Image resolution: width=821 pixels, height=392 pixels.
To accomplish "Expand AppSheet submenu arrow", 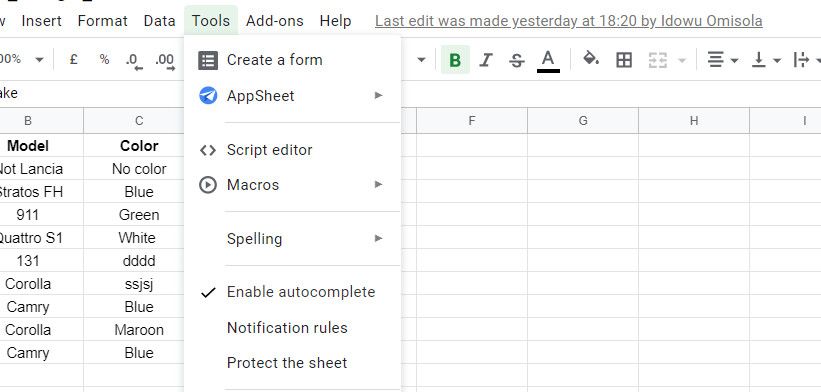I will [378, 95].
